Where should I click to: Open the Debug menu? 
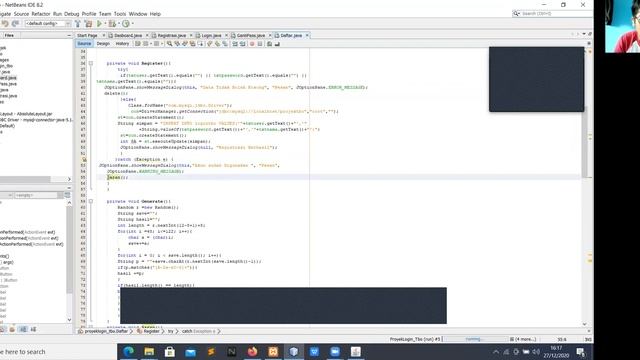(x=71, y=14)
